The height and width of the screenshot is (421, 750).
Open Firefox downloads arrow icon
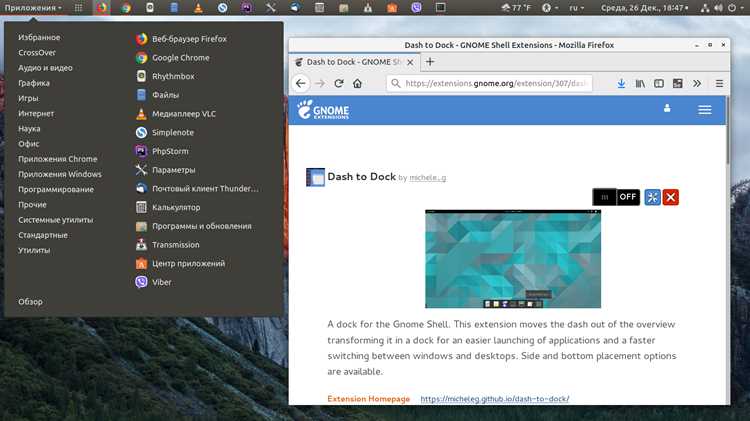coord(621,83)
